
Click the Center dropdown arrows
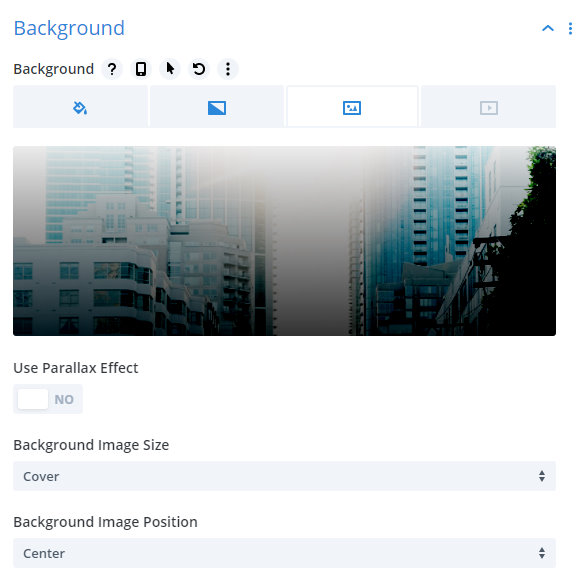542,553
